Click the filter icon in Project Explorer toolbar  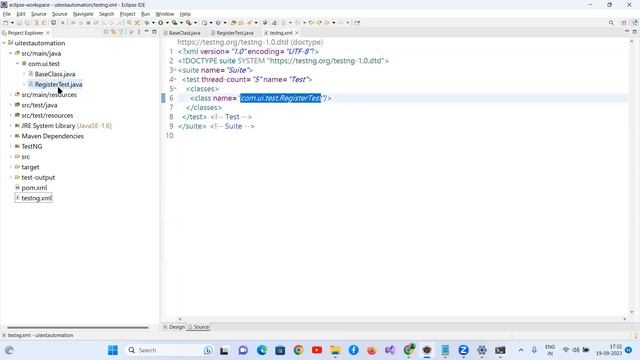(x=121, y=32)
